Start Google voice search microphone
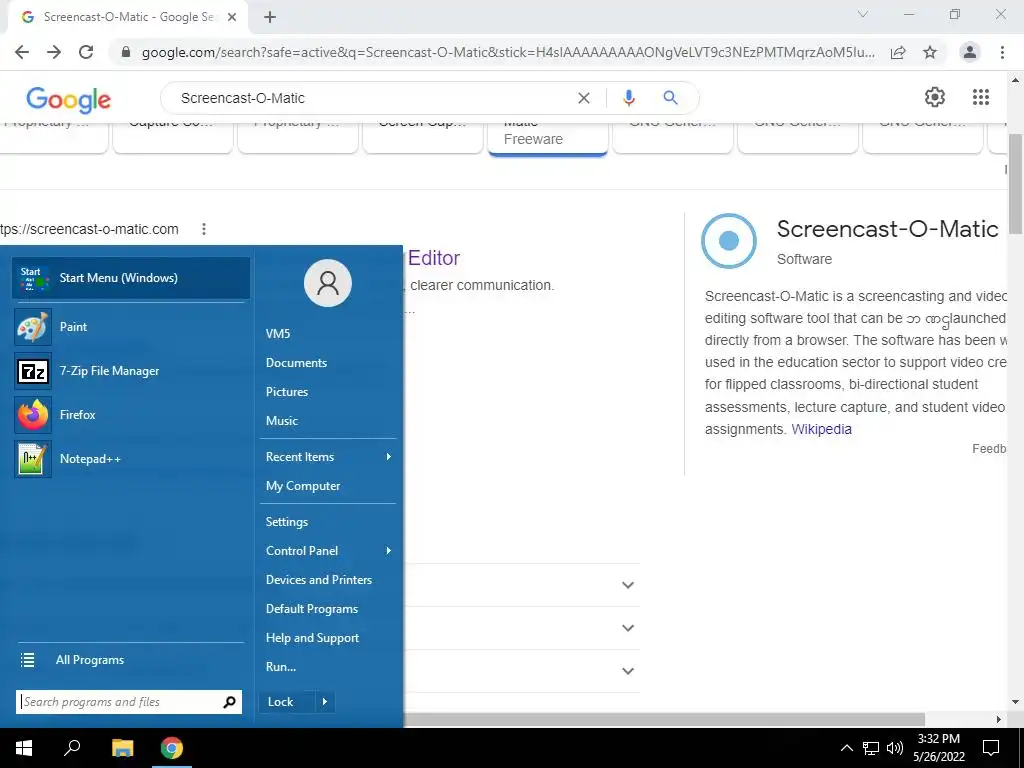1024x768 pixels. point(628,98)
